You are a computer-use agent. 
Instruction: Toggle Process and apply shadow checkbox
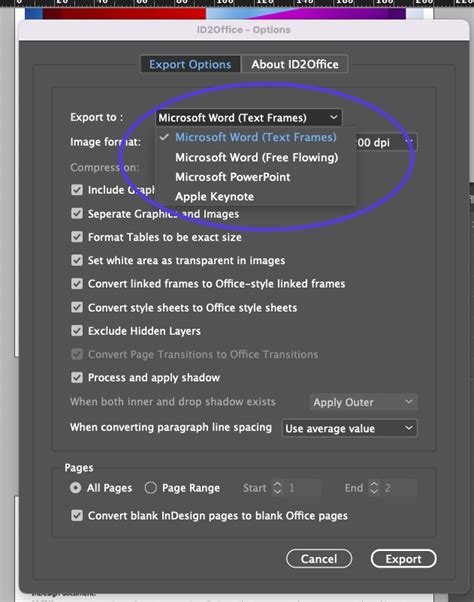tap(77, 377)
